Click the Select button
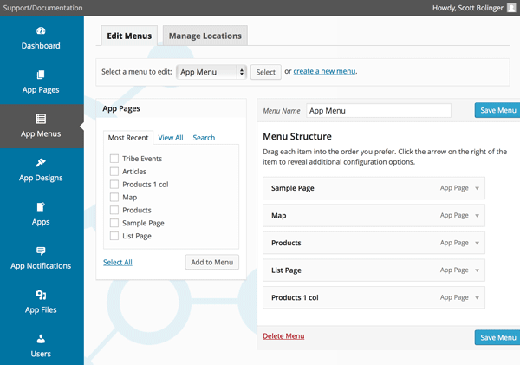520x365 pixels. click(x=266, y=72)
